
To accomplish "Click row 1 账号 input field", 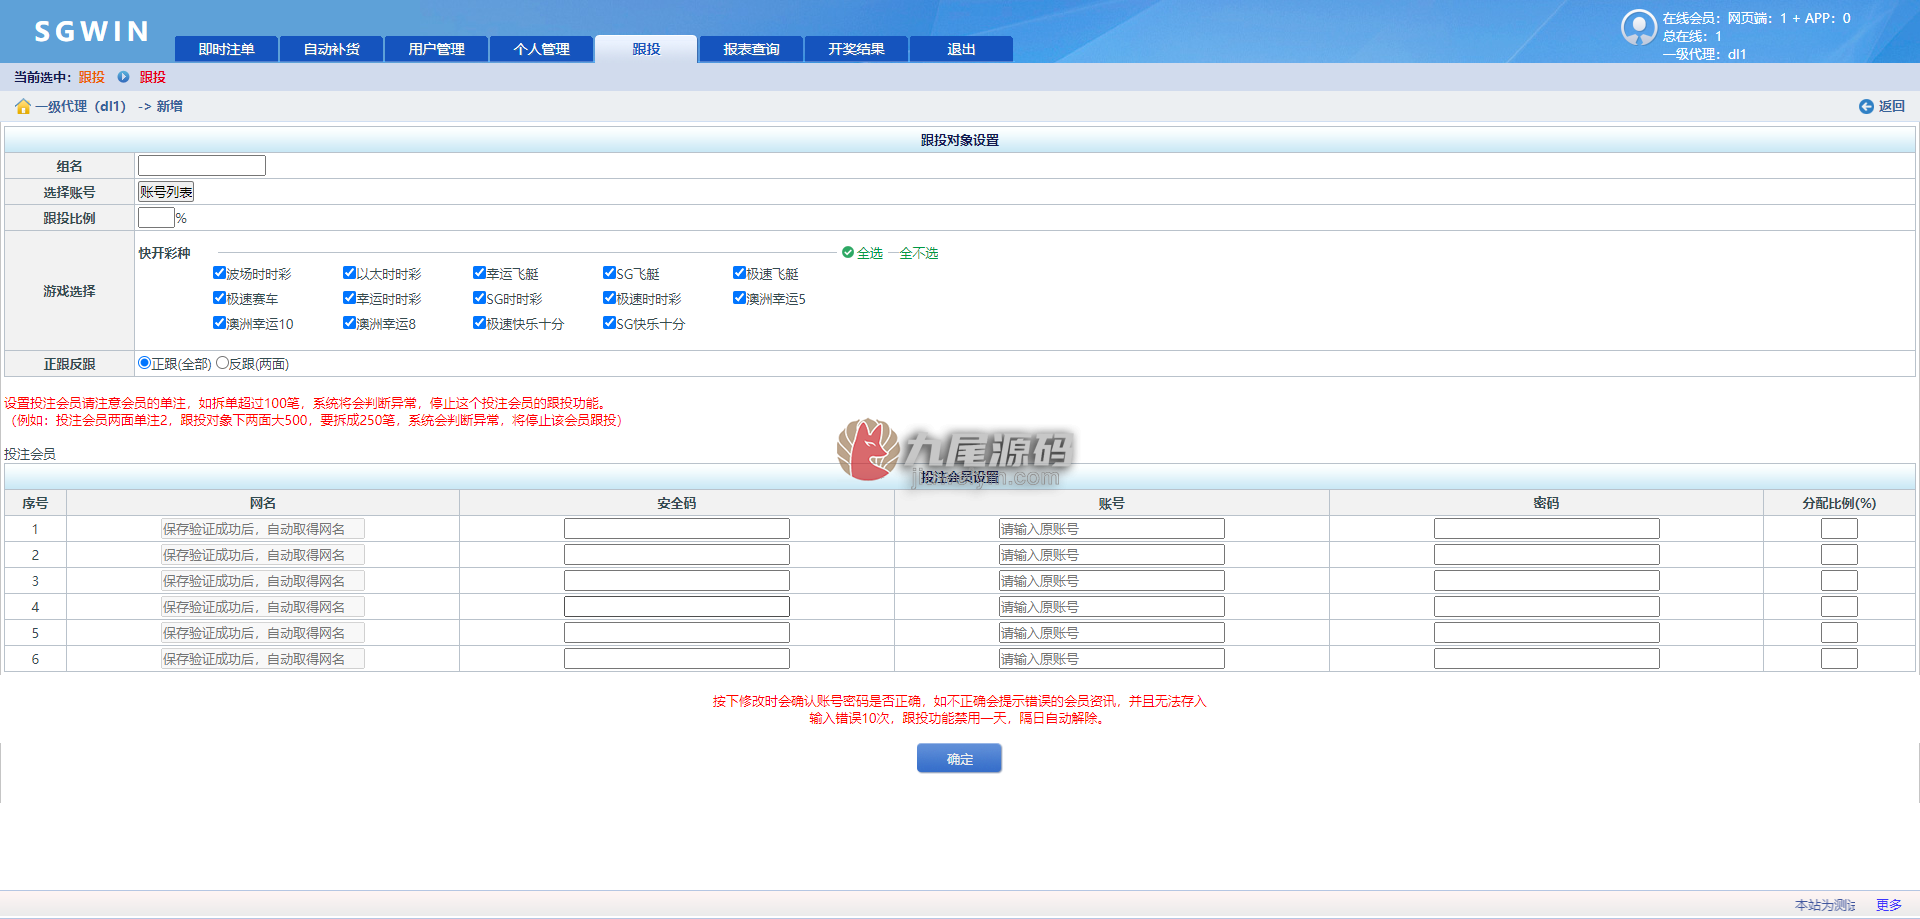I will point(1111,529).
